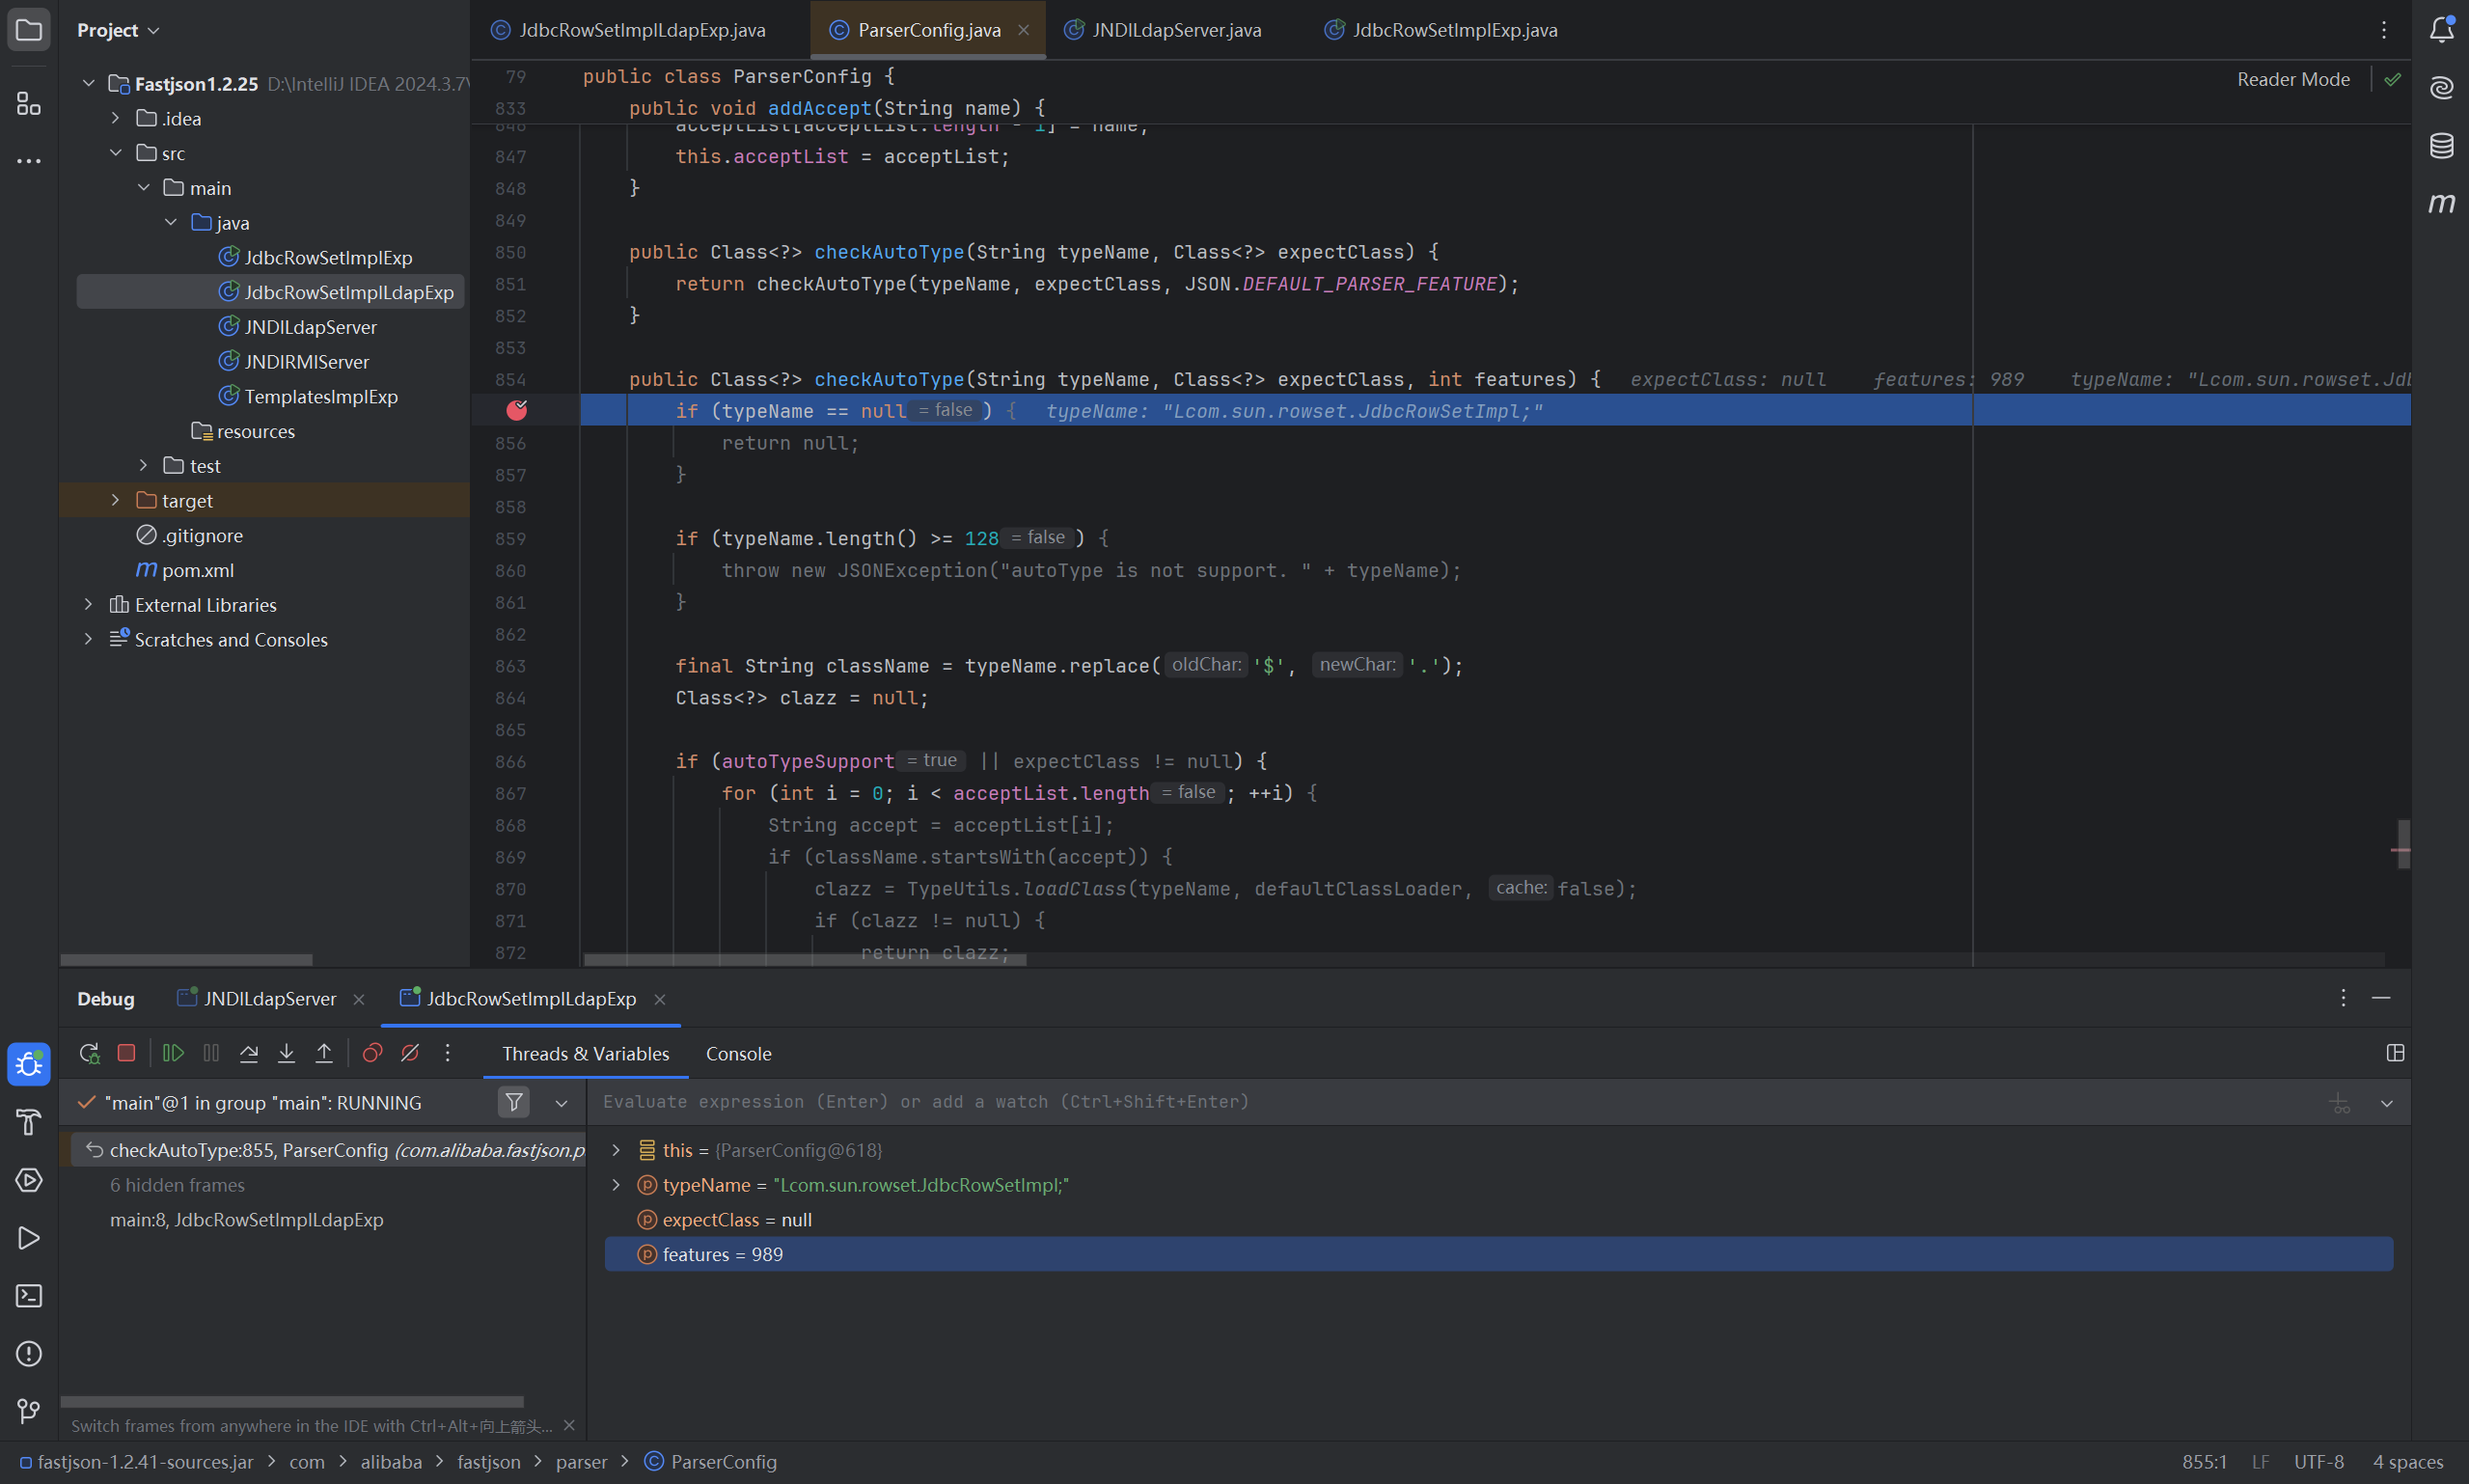Step over the current line
The image size is (2469, 1484).
pos(249,1053)
